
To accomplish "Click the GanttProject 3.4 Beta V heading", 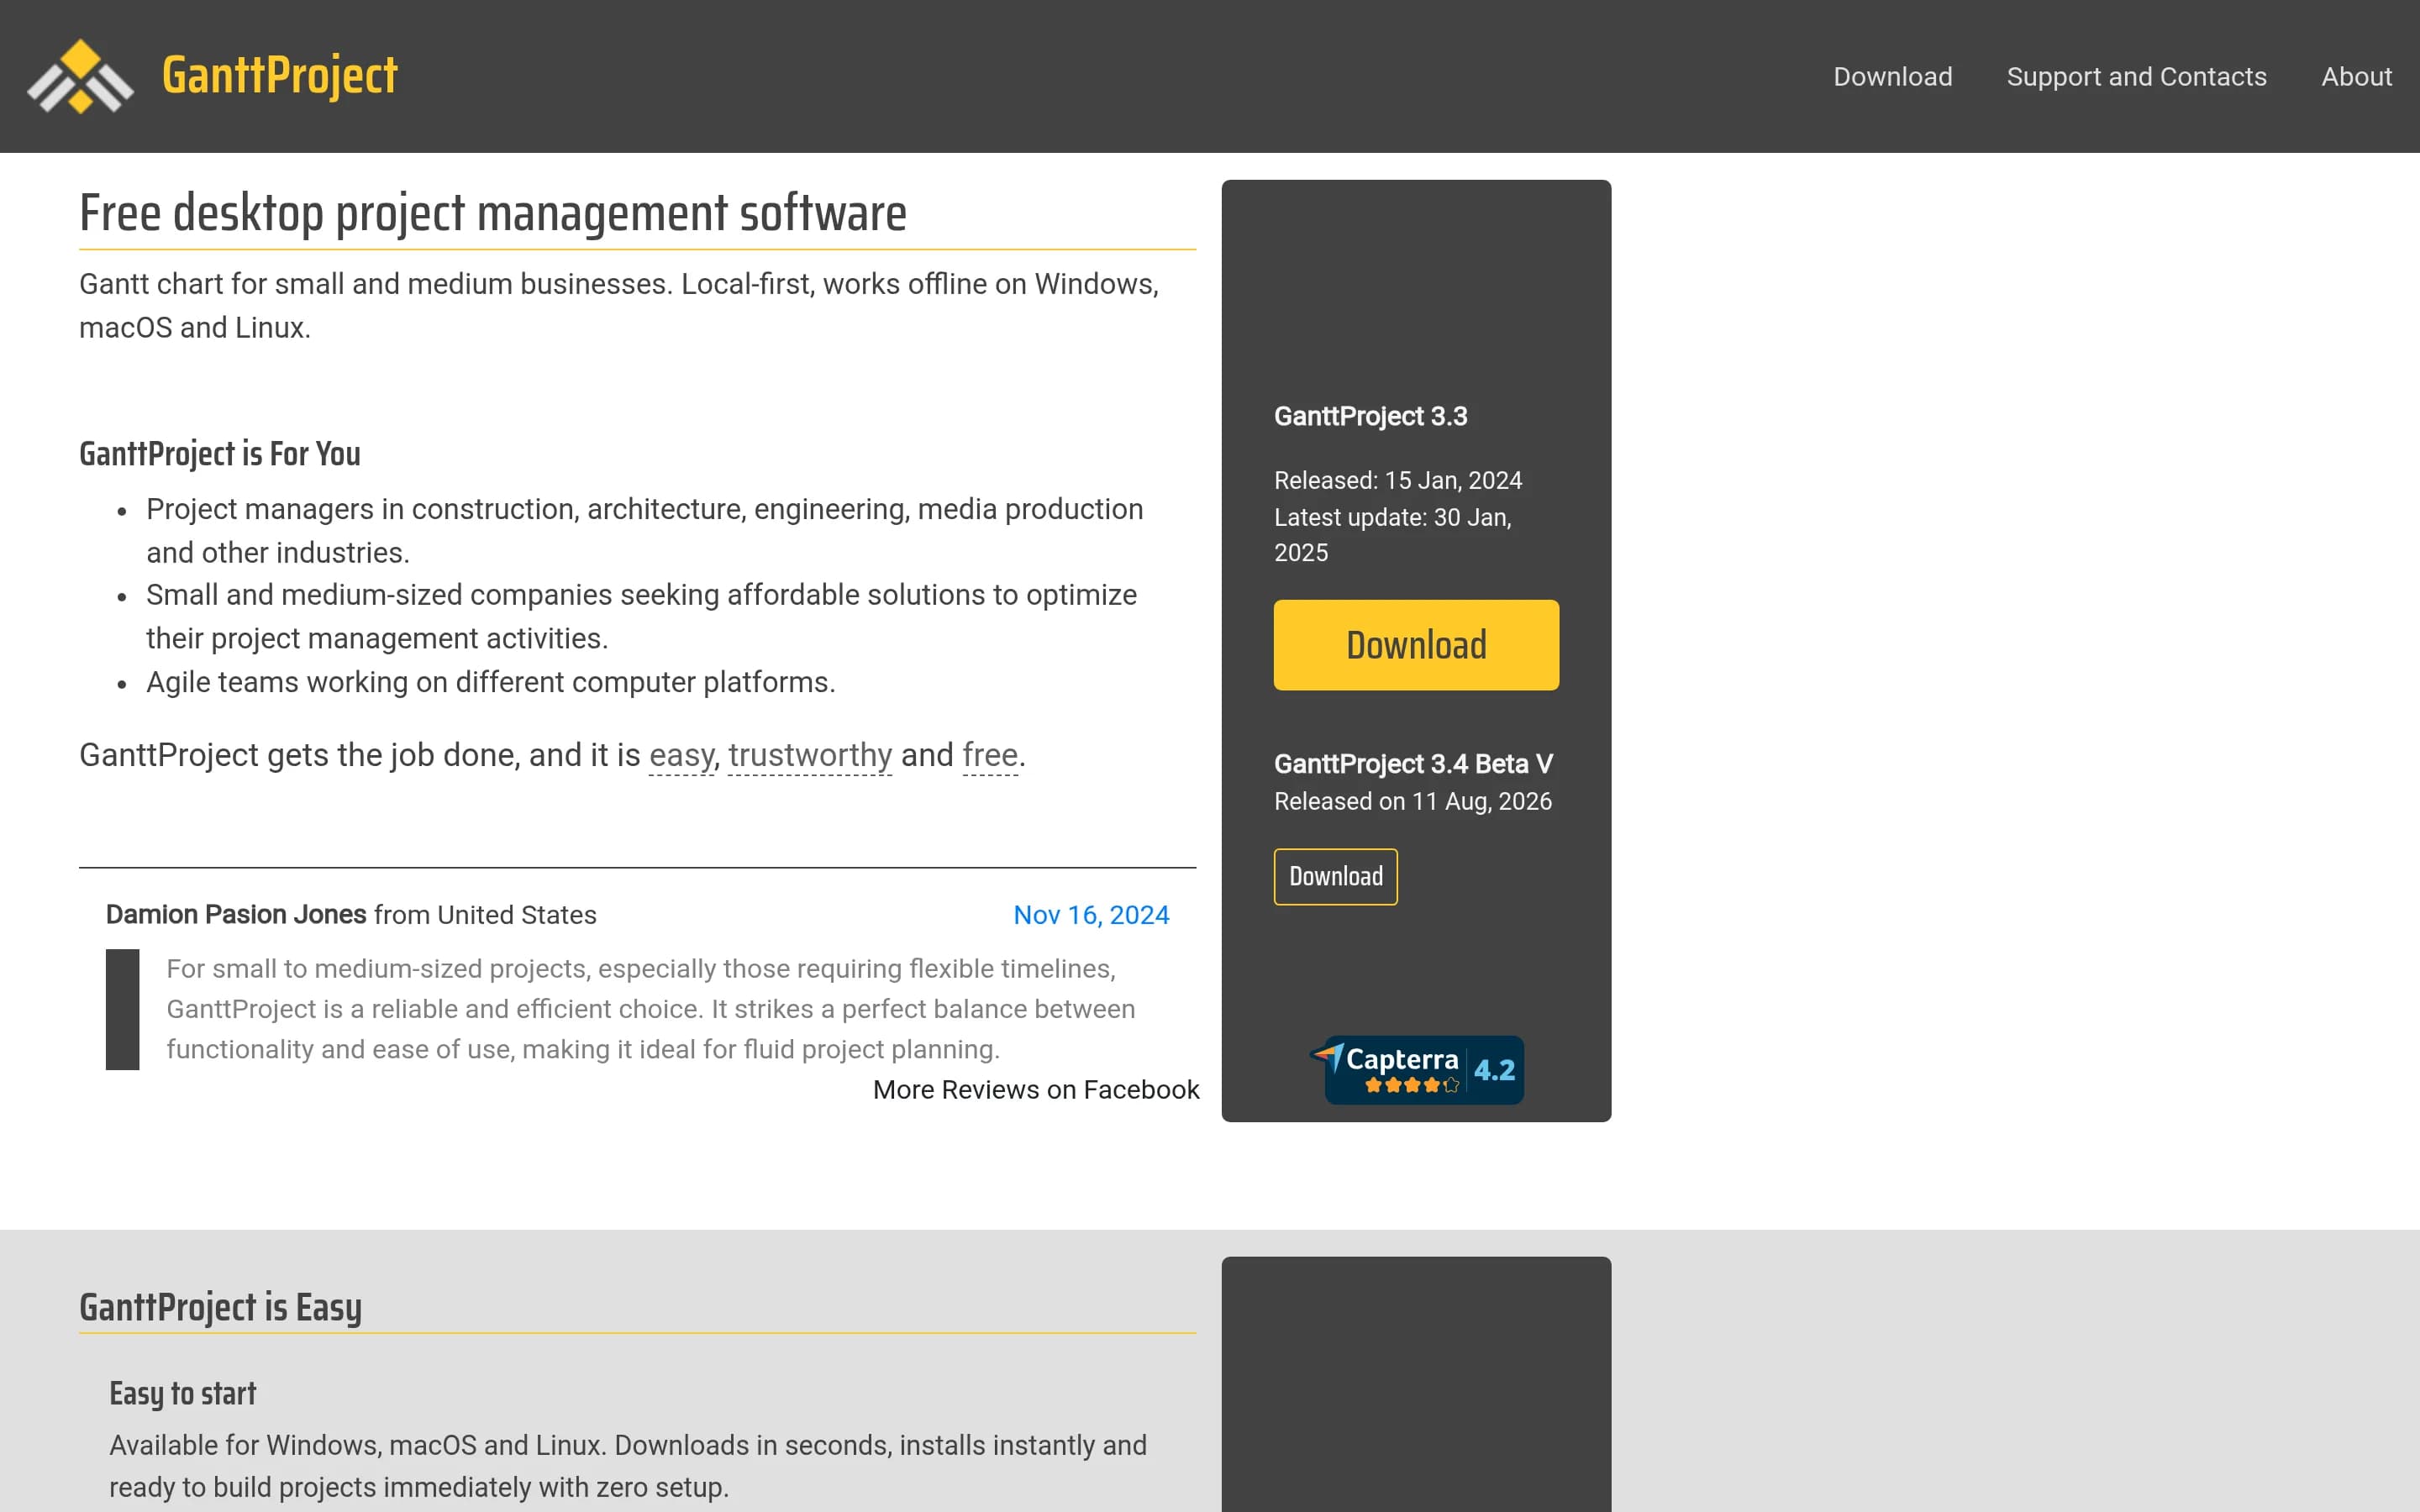I will [x=1413, y=764].
